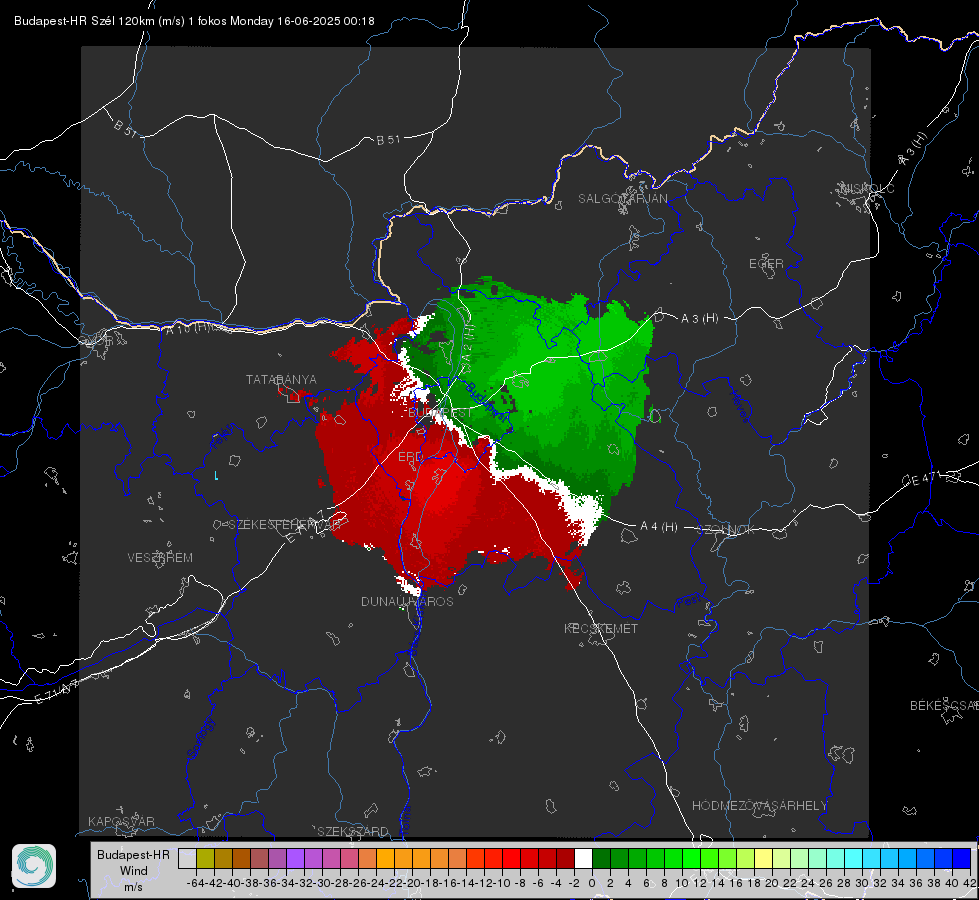Select the olive -64 legend swatch
The height and width of the screenshot is (900, 979).
[205, 858]
